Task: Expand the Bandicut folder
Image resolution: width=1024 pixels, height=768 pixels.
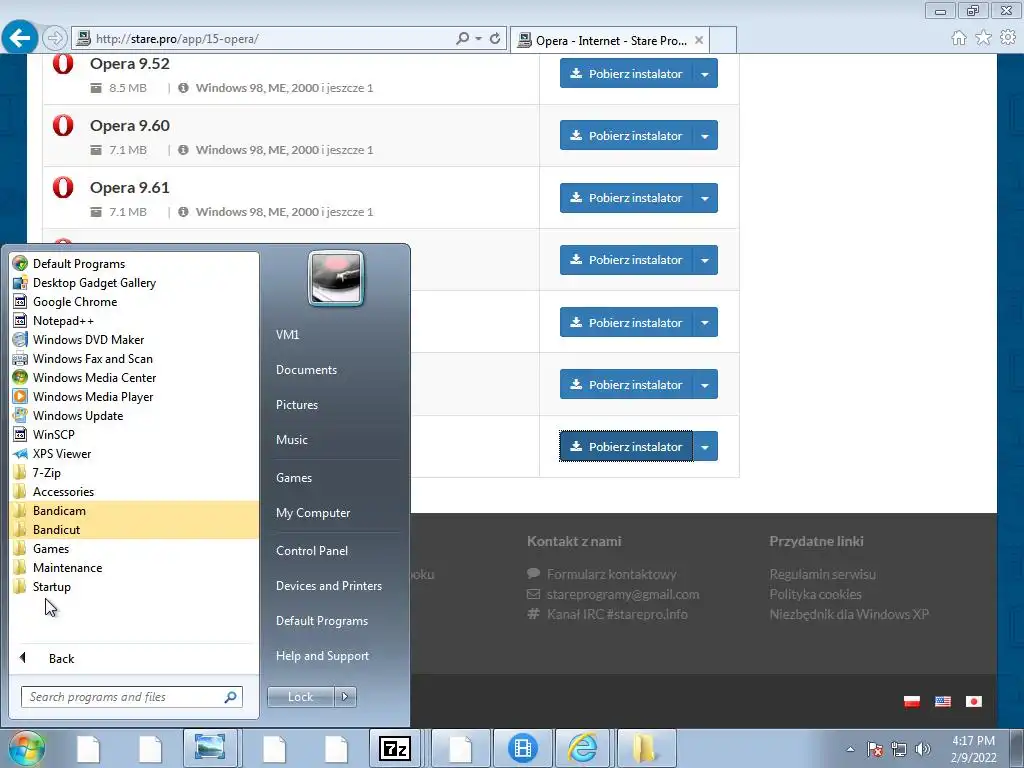Action: pyautogui.click(x=135, y=530)
